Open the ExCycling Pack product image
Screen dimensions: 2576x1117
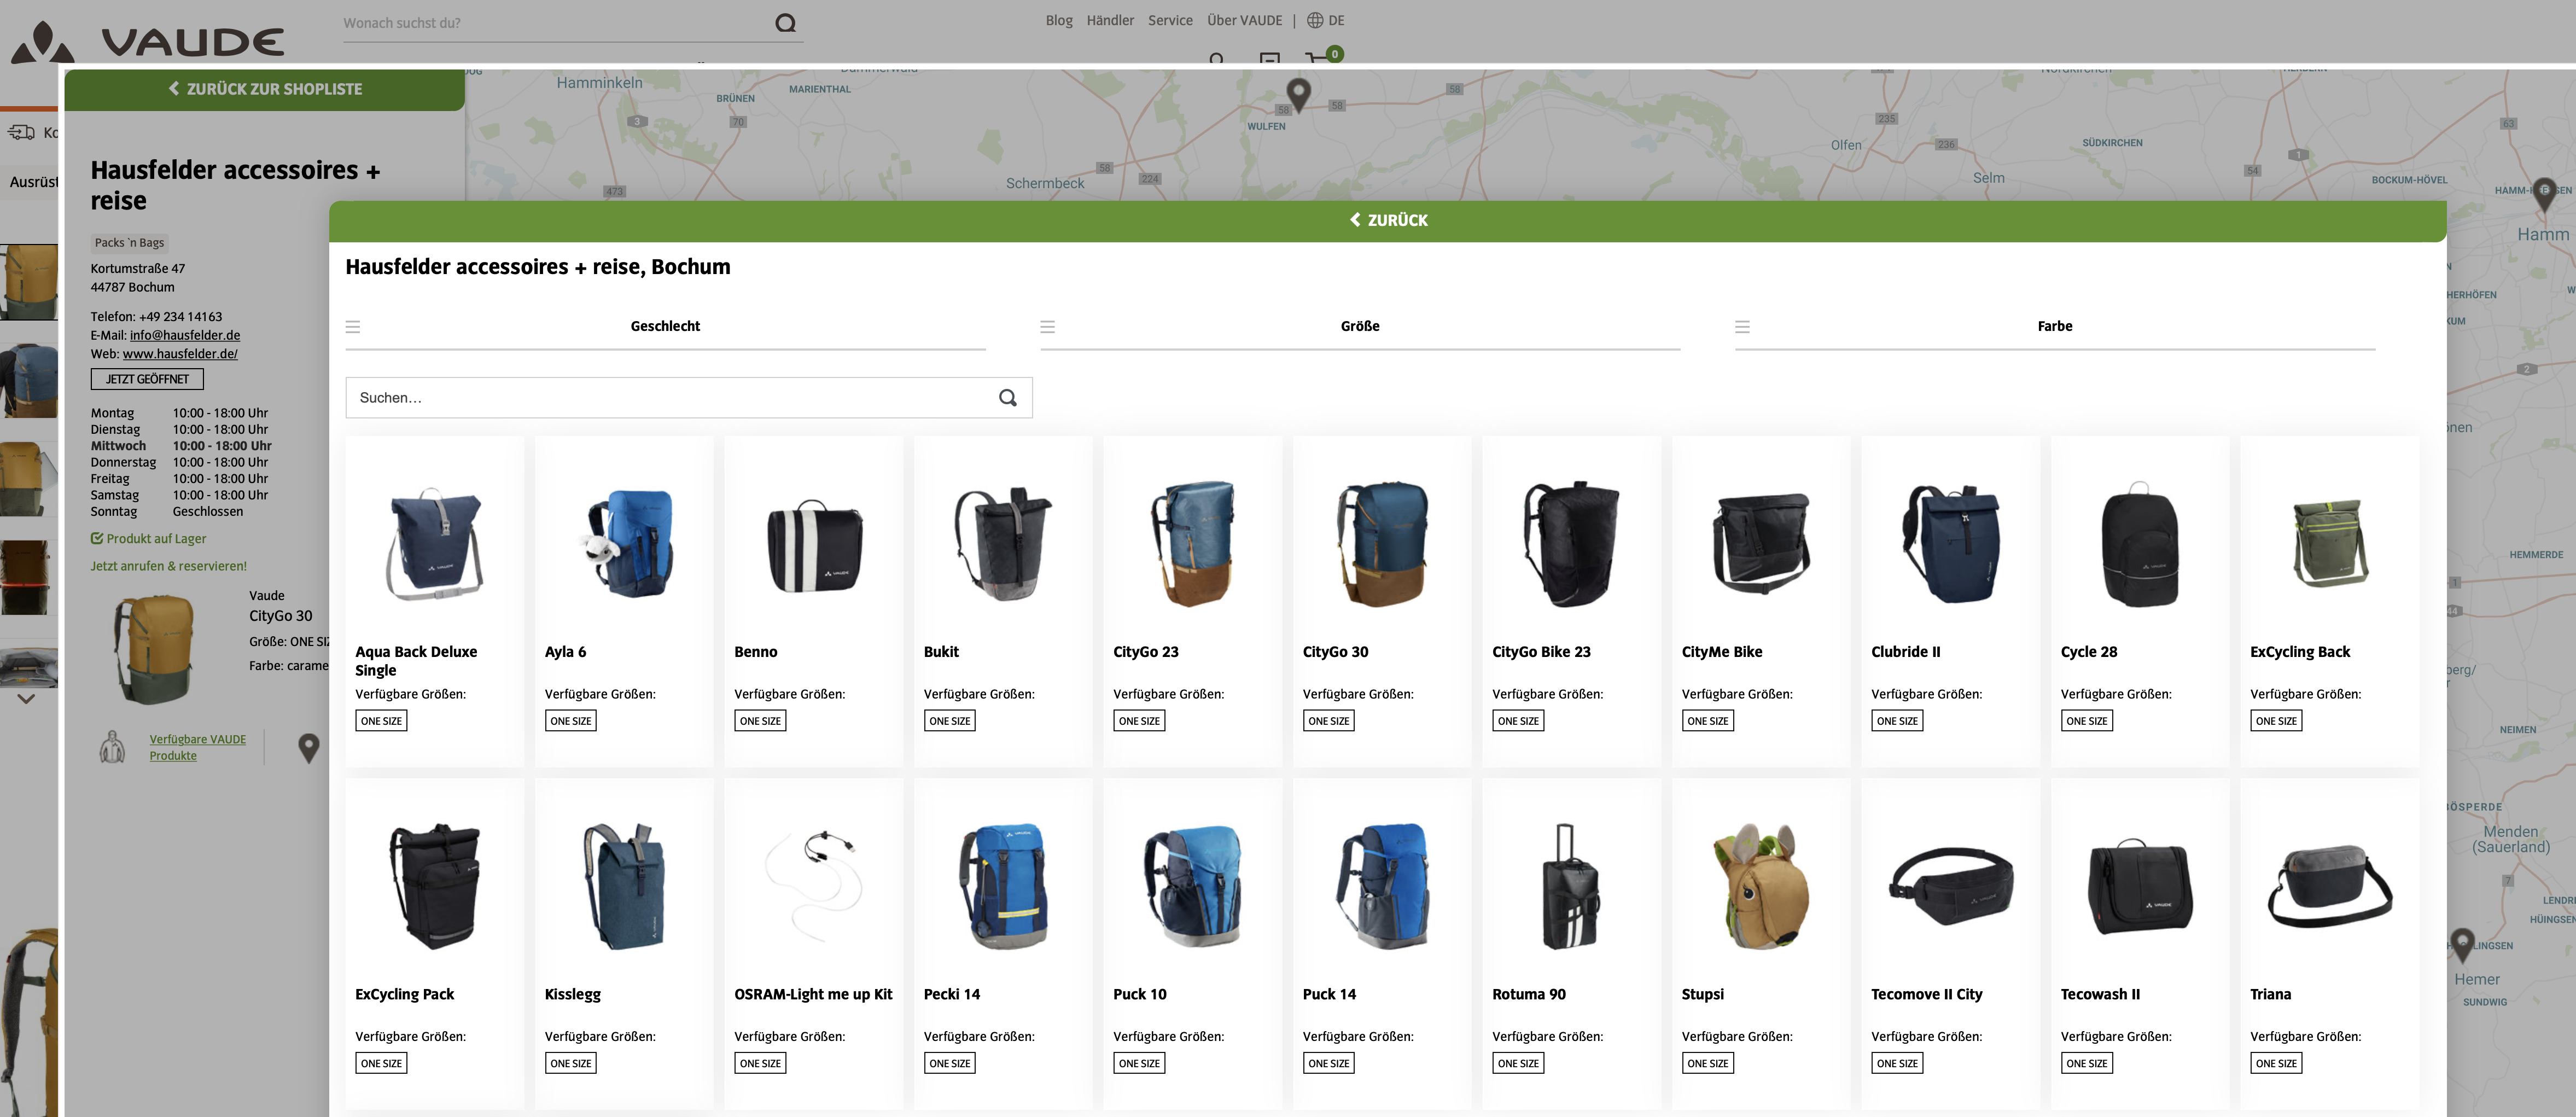pos(434,886)
